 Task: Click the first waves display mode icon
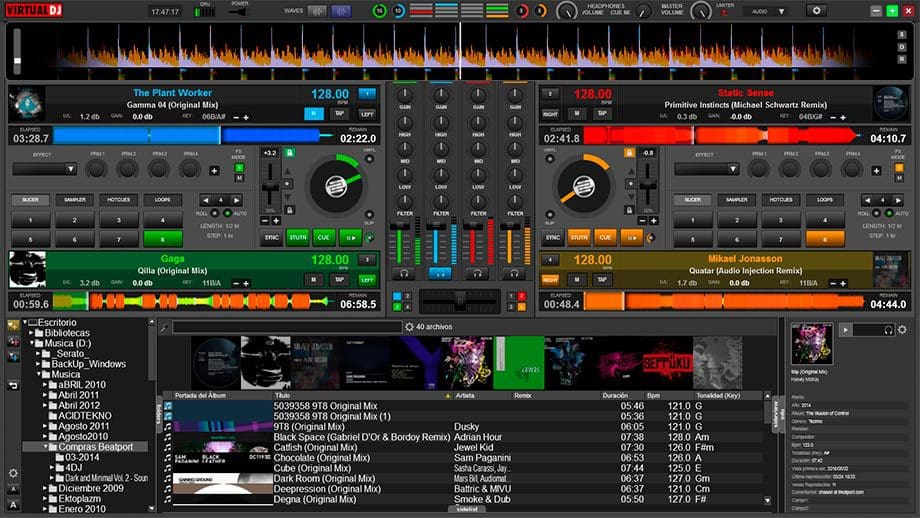tap(317, 11)
